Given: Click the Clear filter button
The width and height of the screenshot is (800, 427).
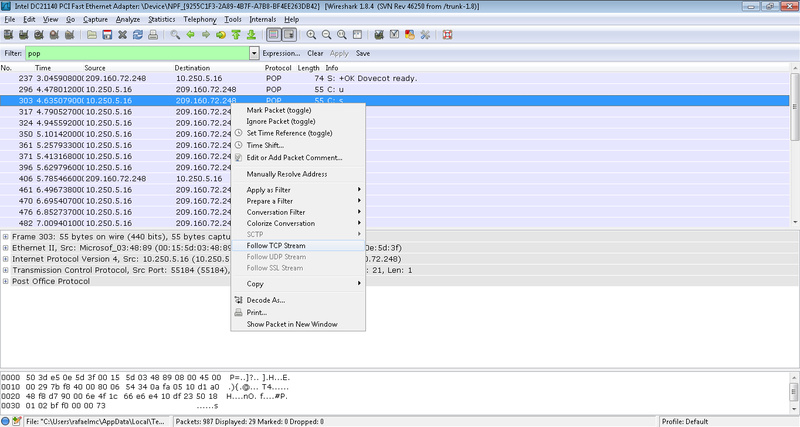Looking at the screenshot, I should pyautogui.click(x=315, y=53).
